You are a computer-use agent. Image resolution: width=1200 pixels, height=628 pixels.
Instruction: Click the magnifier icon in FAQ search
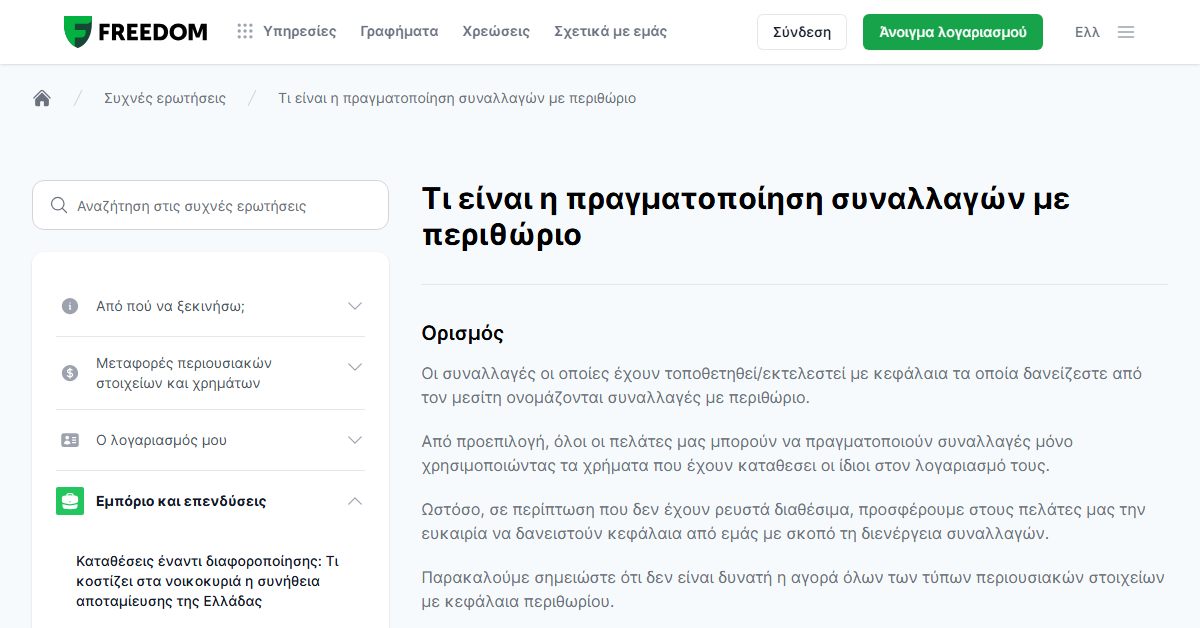pyautogui.click(x=59, y=205)
